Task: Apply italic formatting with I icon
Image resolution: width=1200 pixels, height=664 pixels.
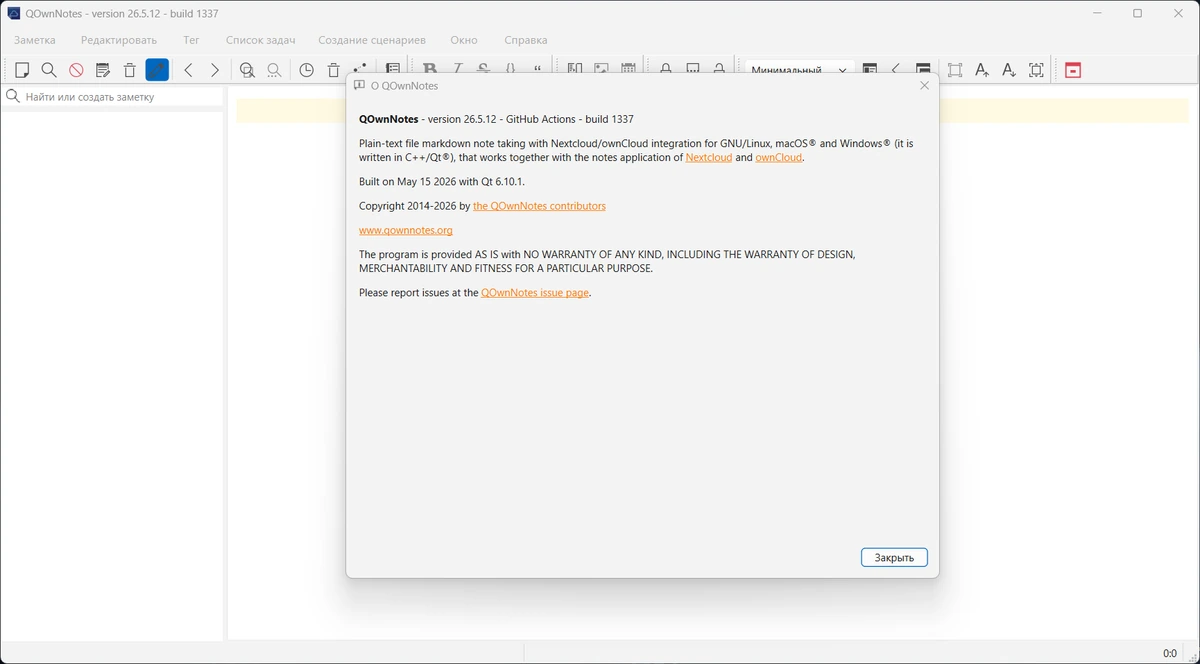Action: pos(457,70)
